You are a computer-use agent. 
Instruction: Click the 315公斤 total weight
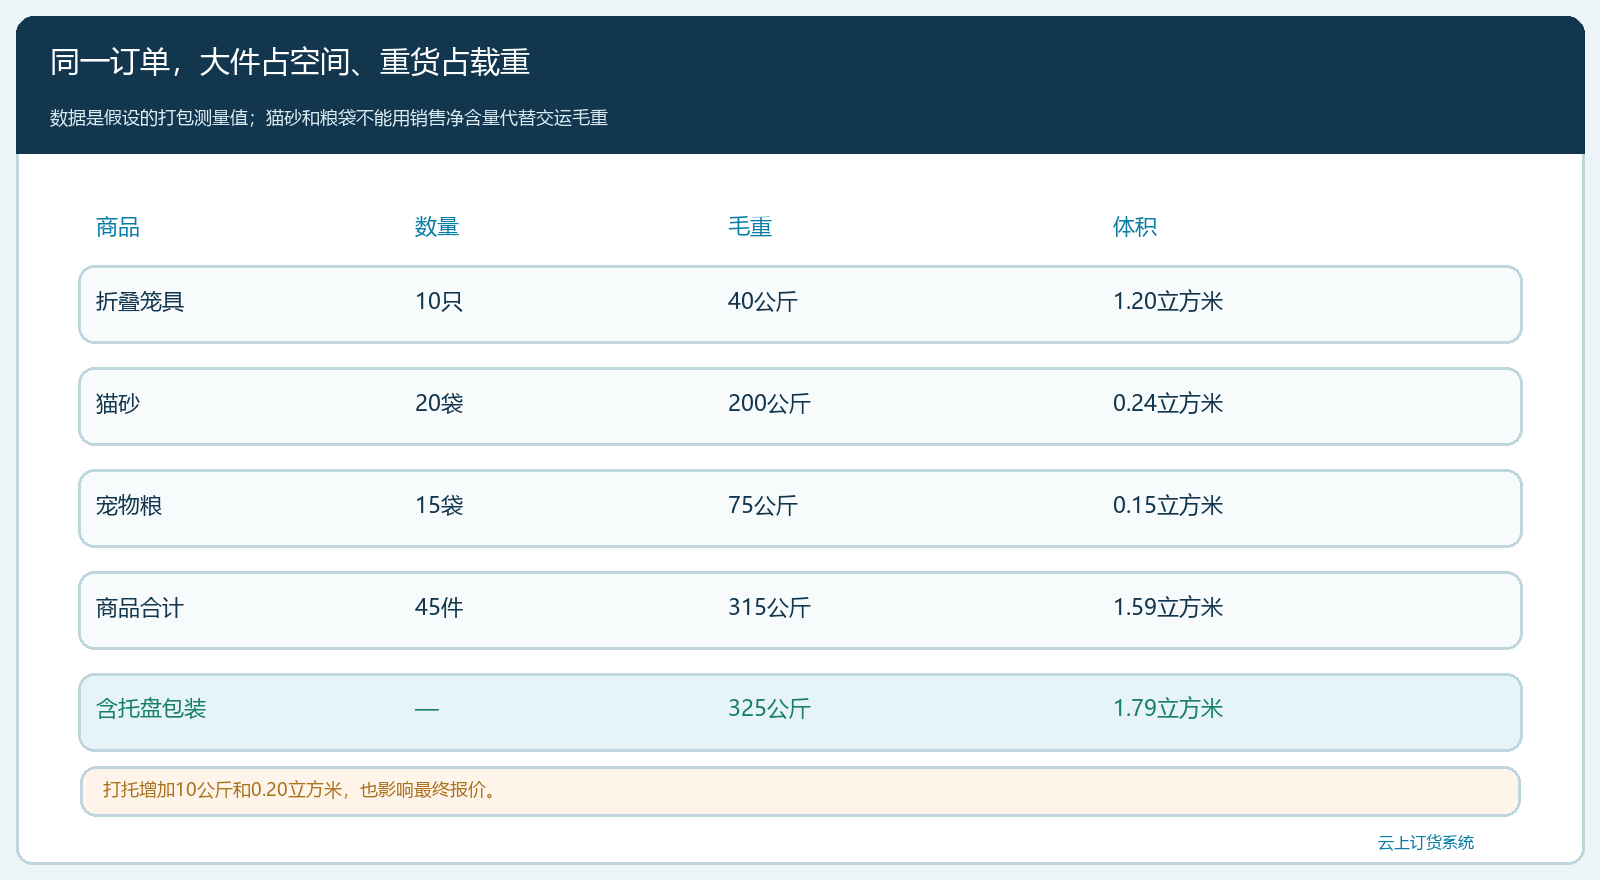(769, 608)
